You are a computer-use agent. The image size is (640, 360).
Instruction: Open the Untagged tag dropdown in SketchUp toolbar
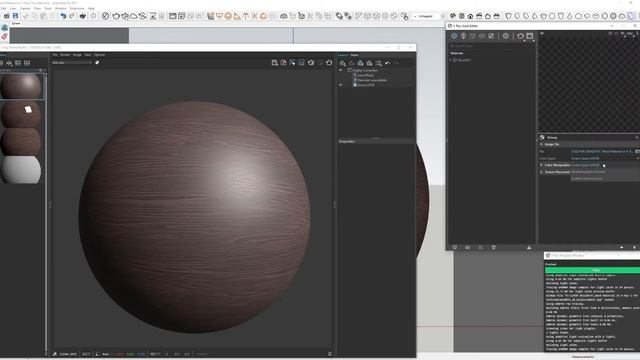[428, 16]
